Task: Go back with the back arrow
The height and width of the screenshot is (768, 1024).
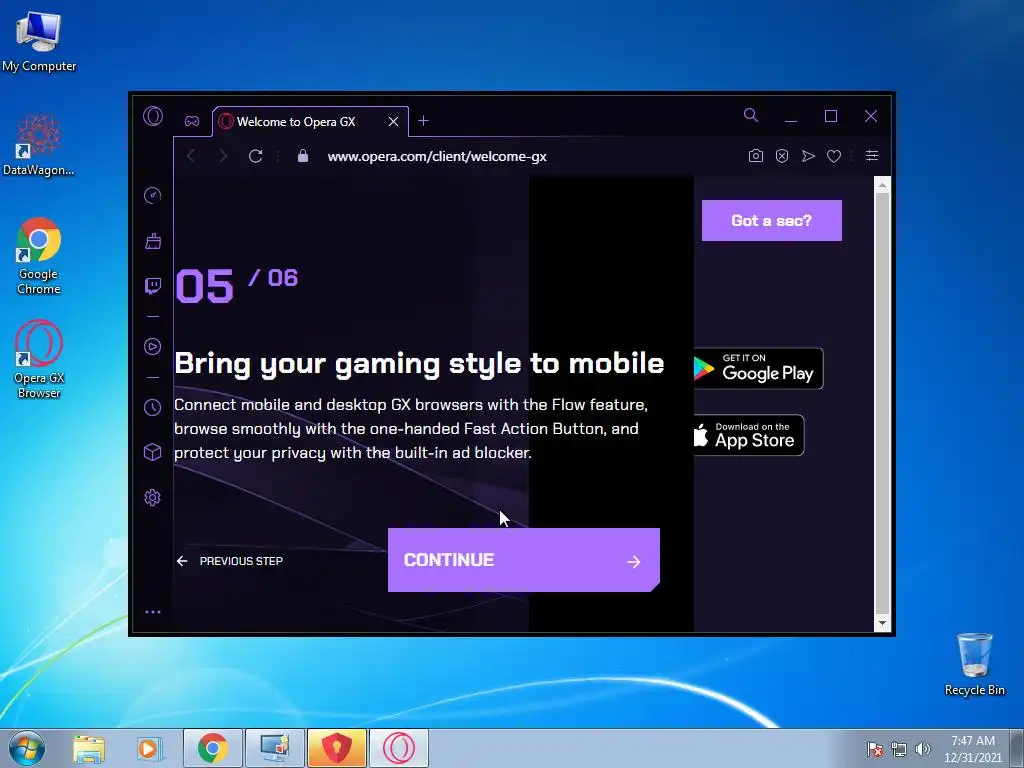Action: pos(191,156)
